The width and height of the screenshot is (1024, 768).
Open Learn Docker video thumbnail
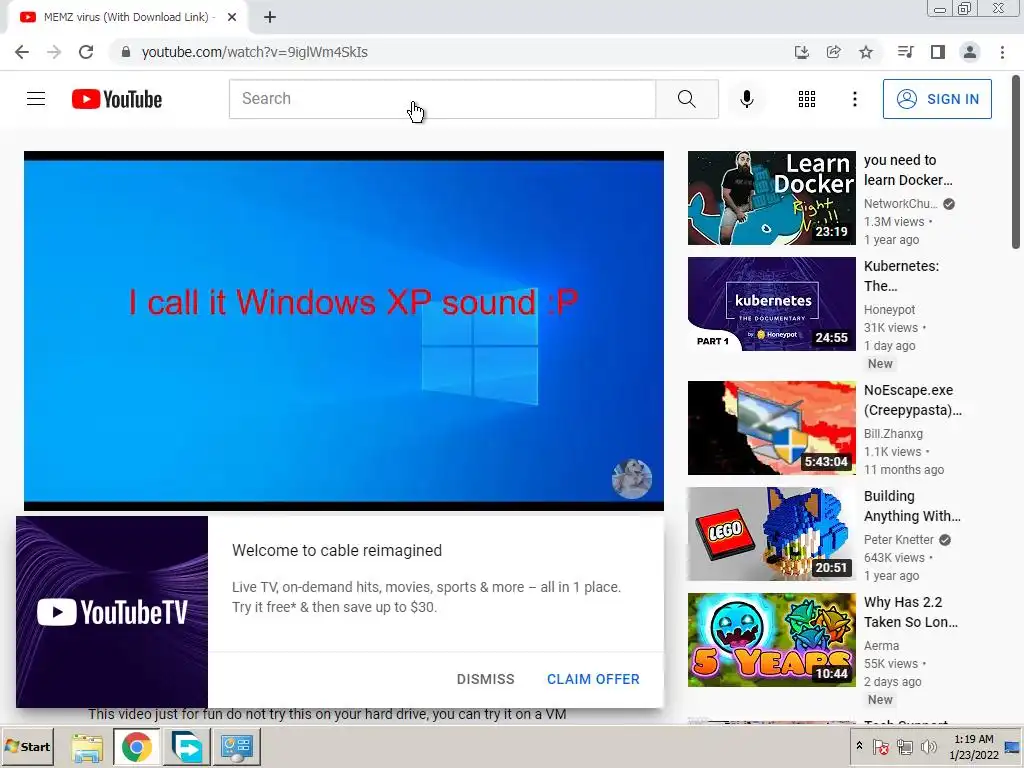pos(771,198)
